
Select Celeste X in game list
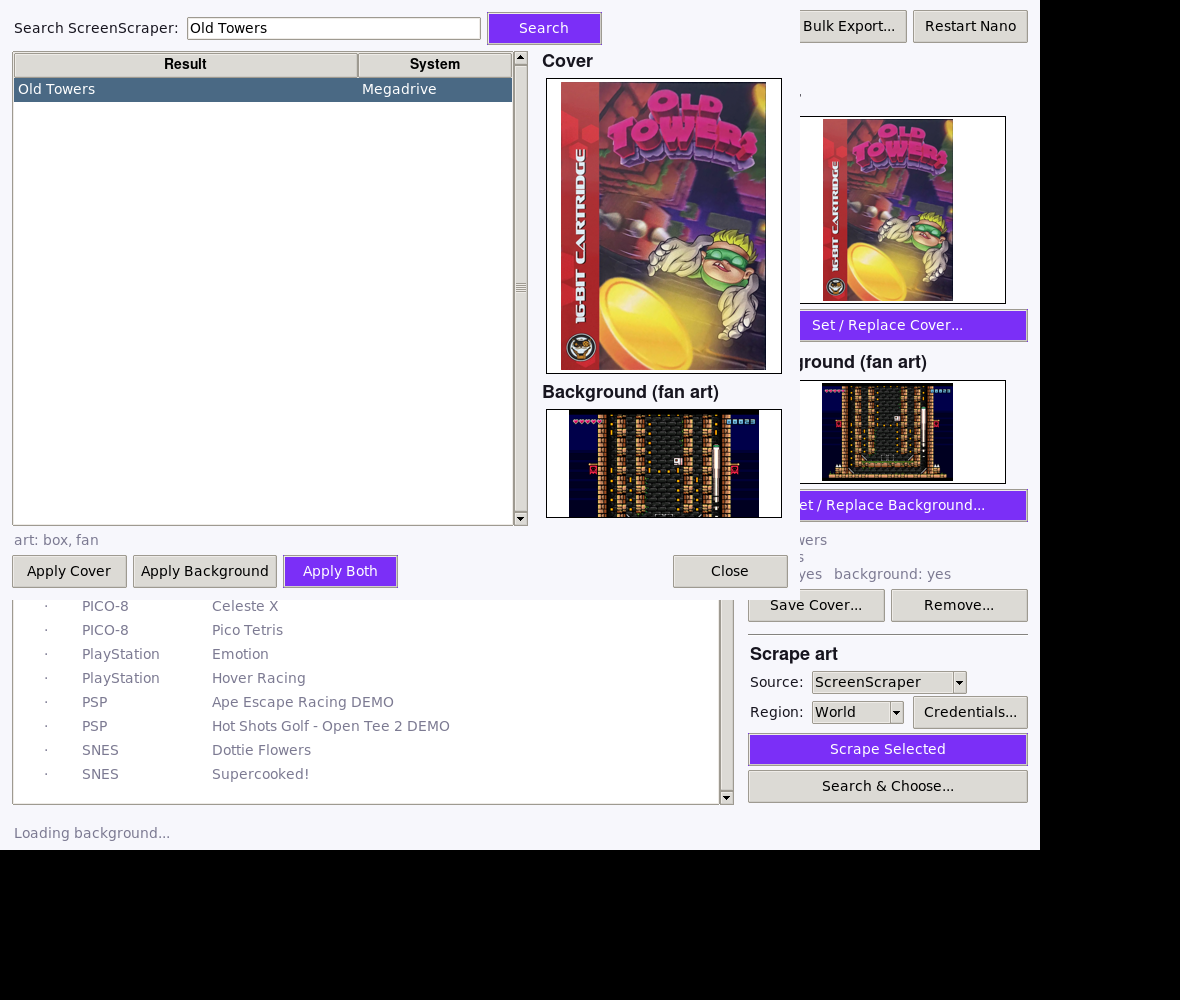366,606
